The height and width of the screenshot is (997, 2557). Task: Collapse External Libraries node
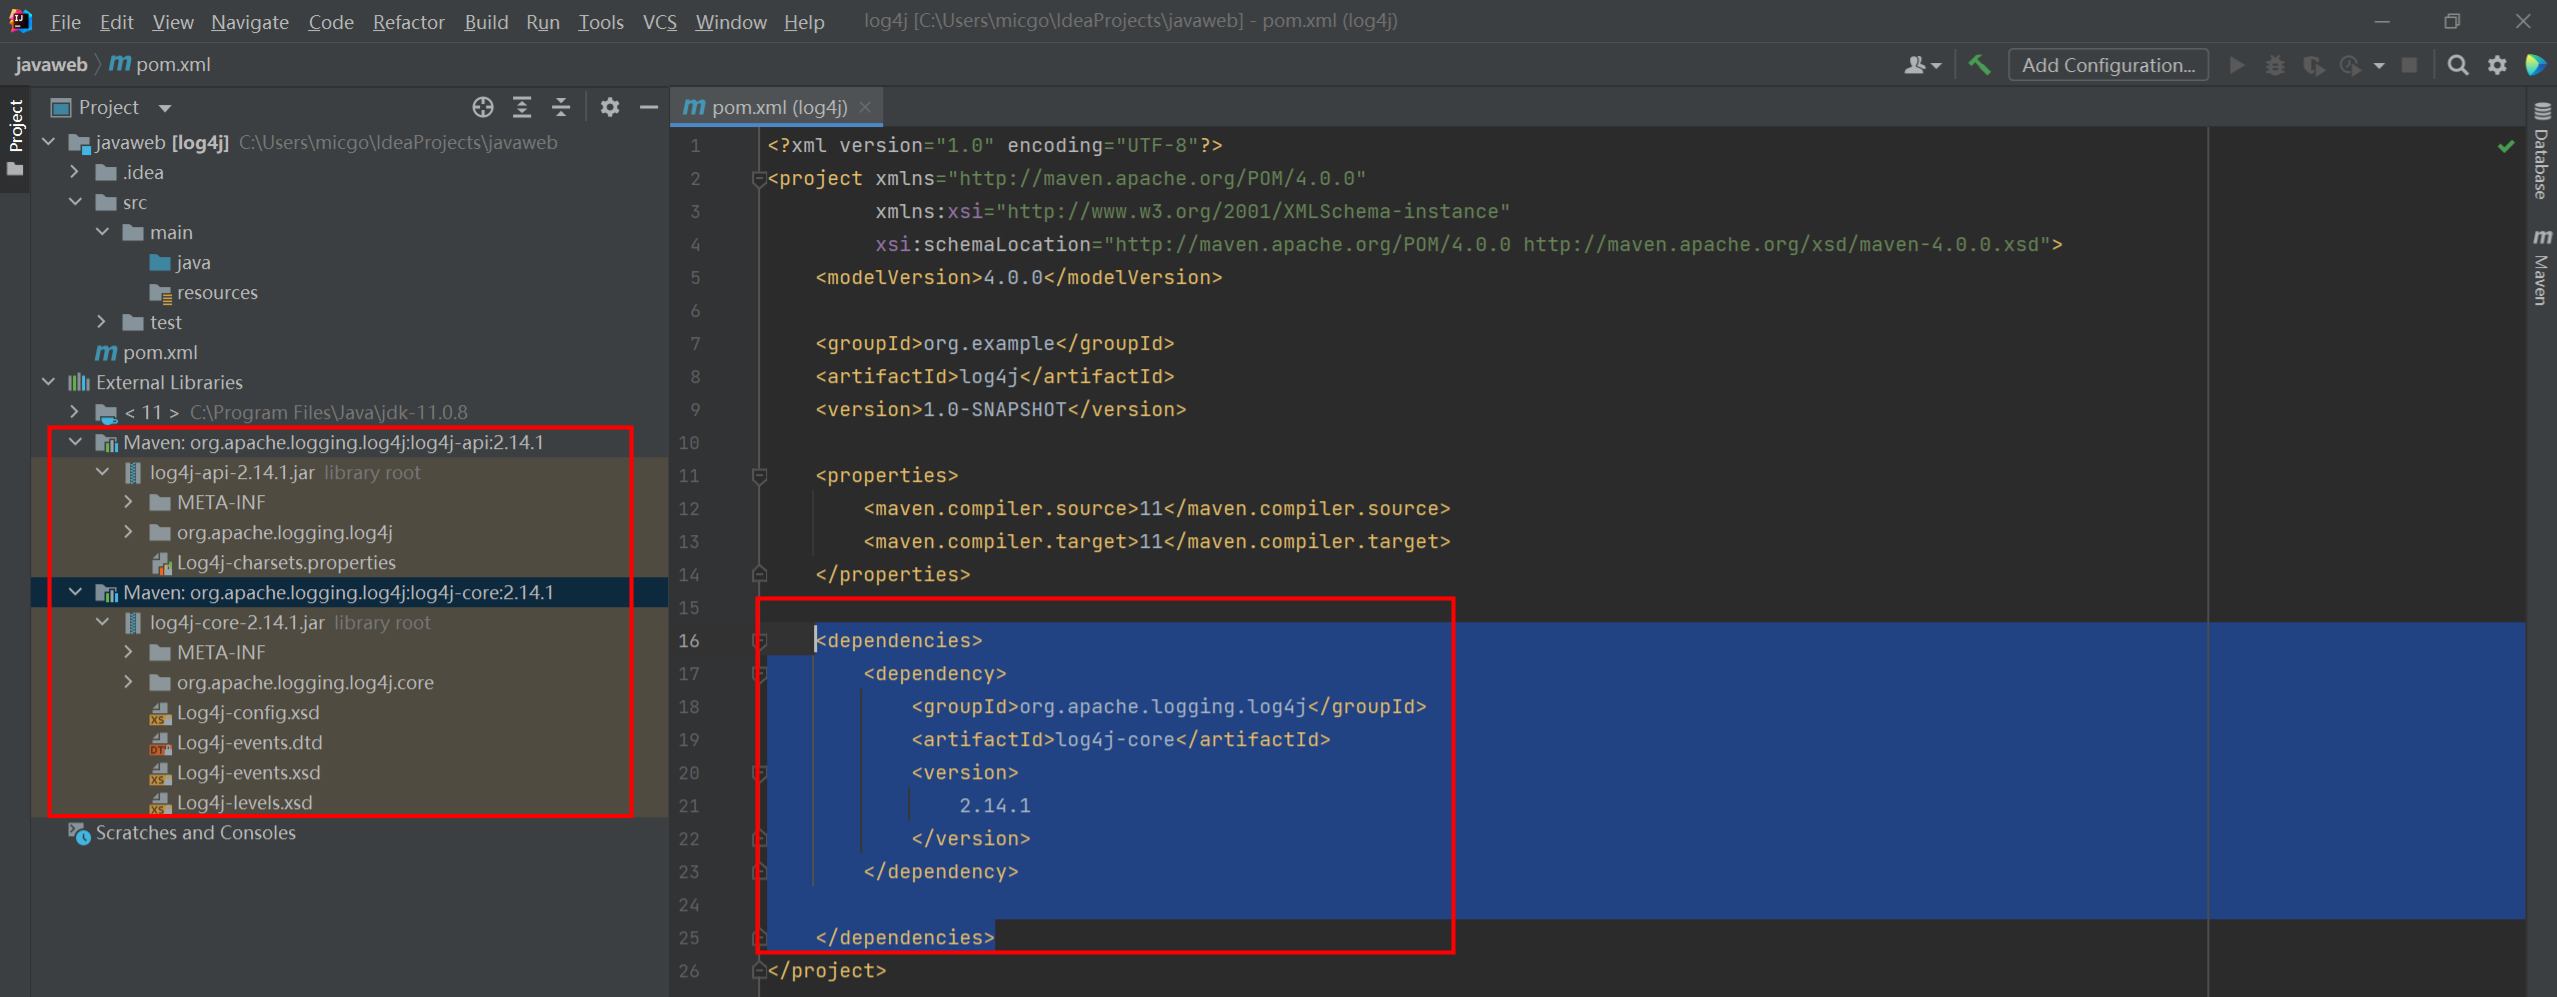[x=49, y=382]
